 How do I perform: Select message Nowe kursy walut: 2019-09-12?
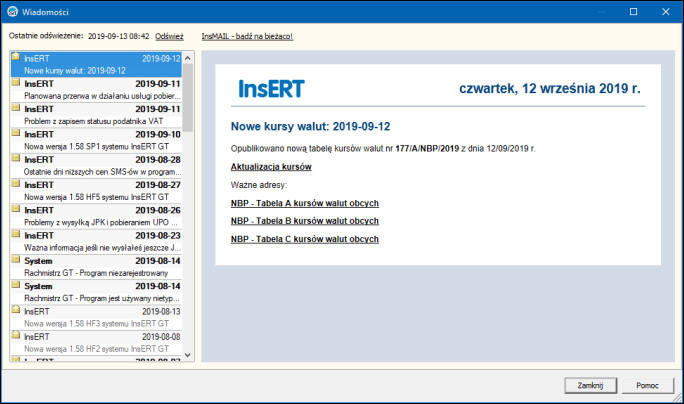[96, 64]
